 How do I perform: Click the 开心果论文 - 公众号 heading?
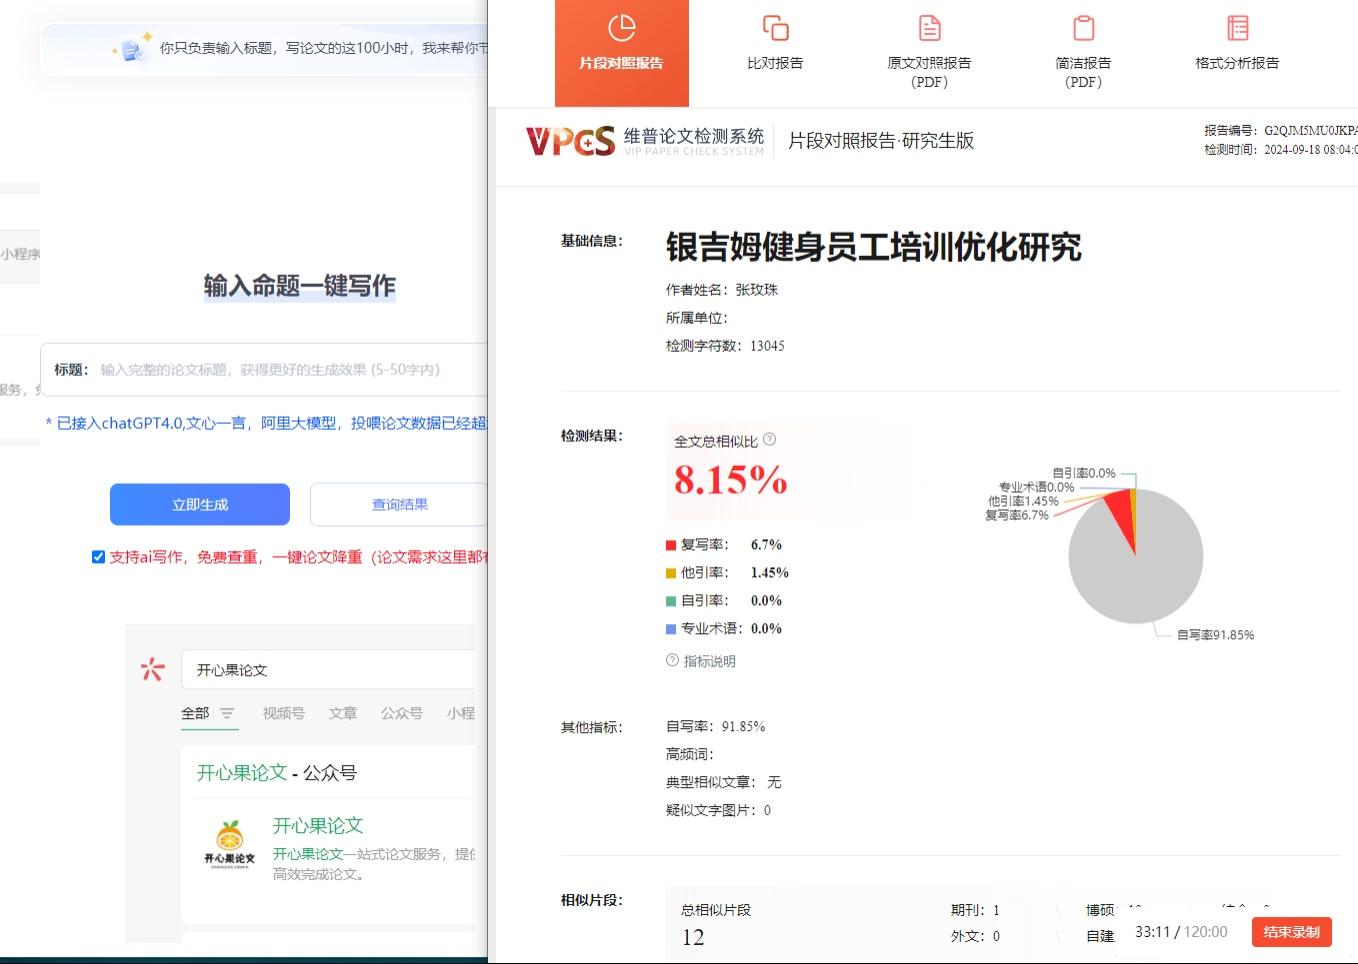(277, 773)
